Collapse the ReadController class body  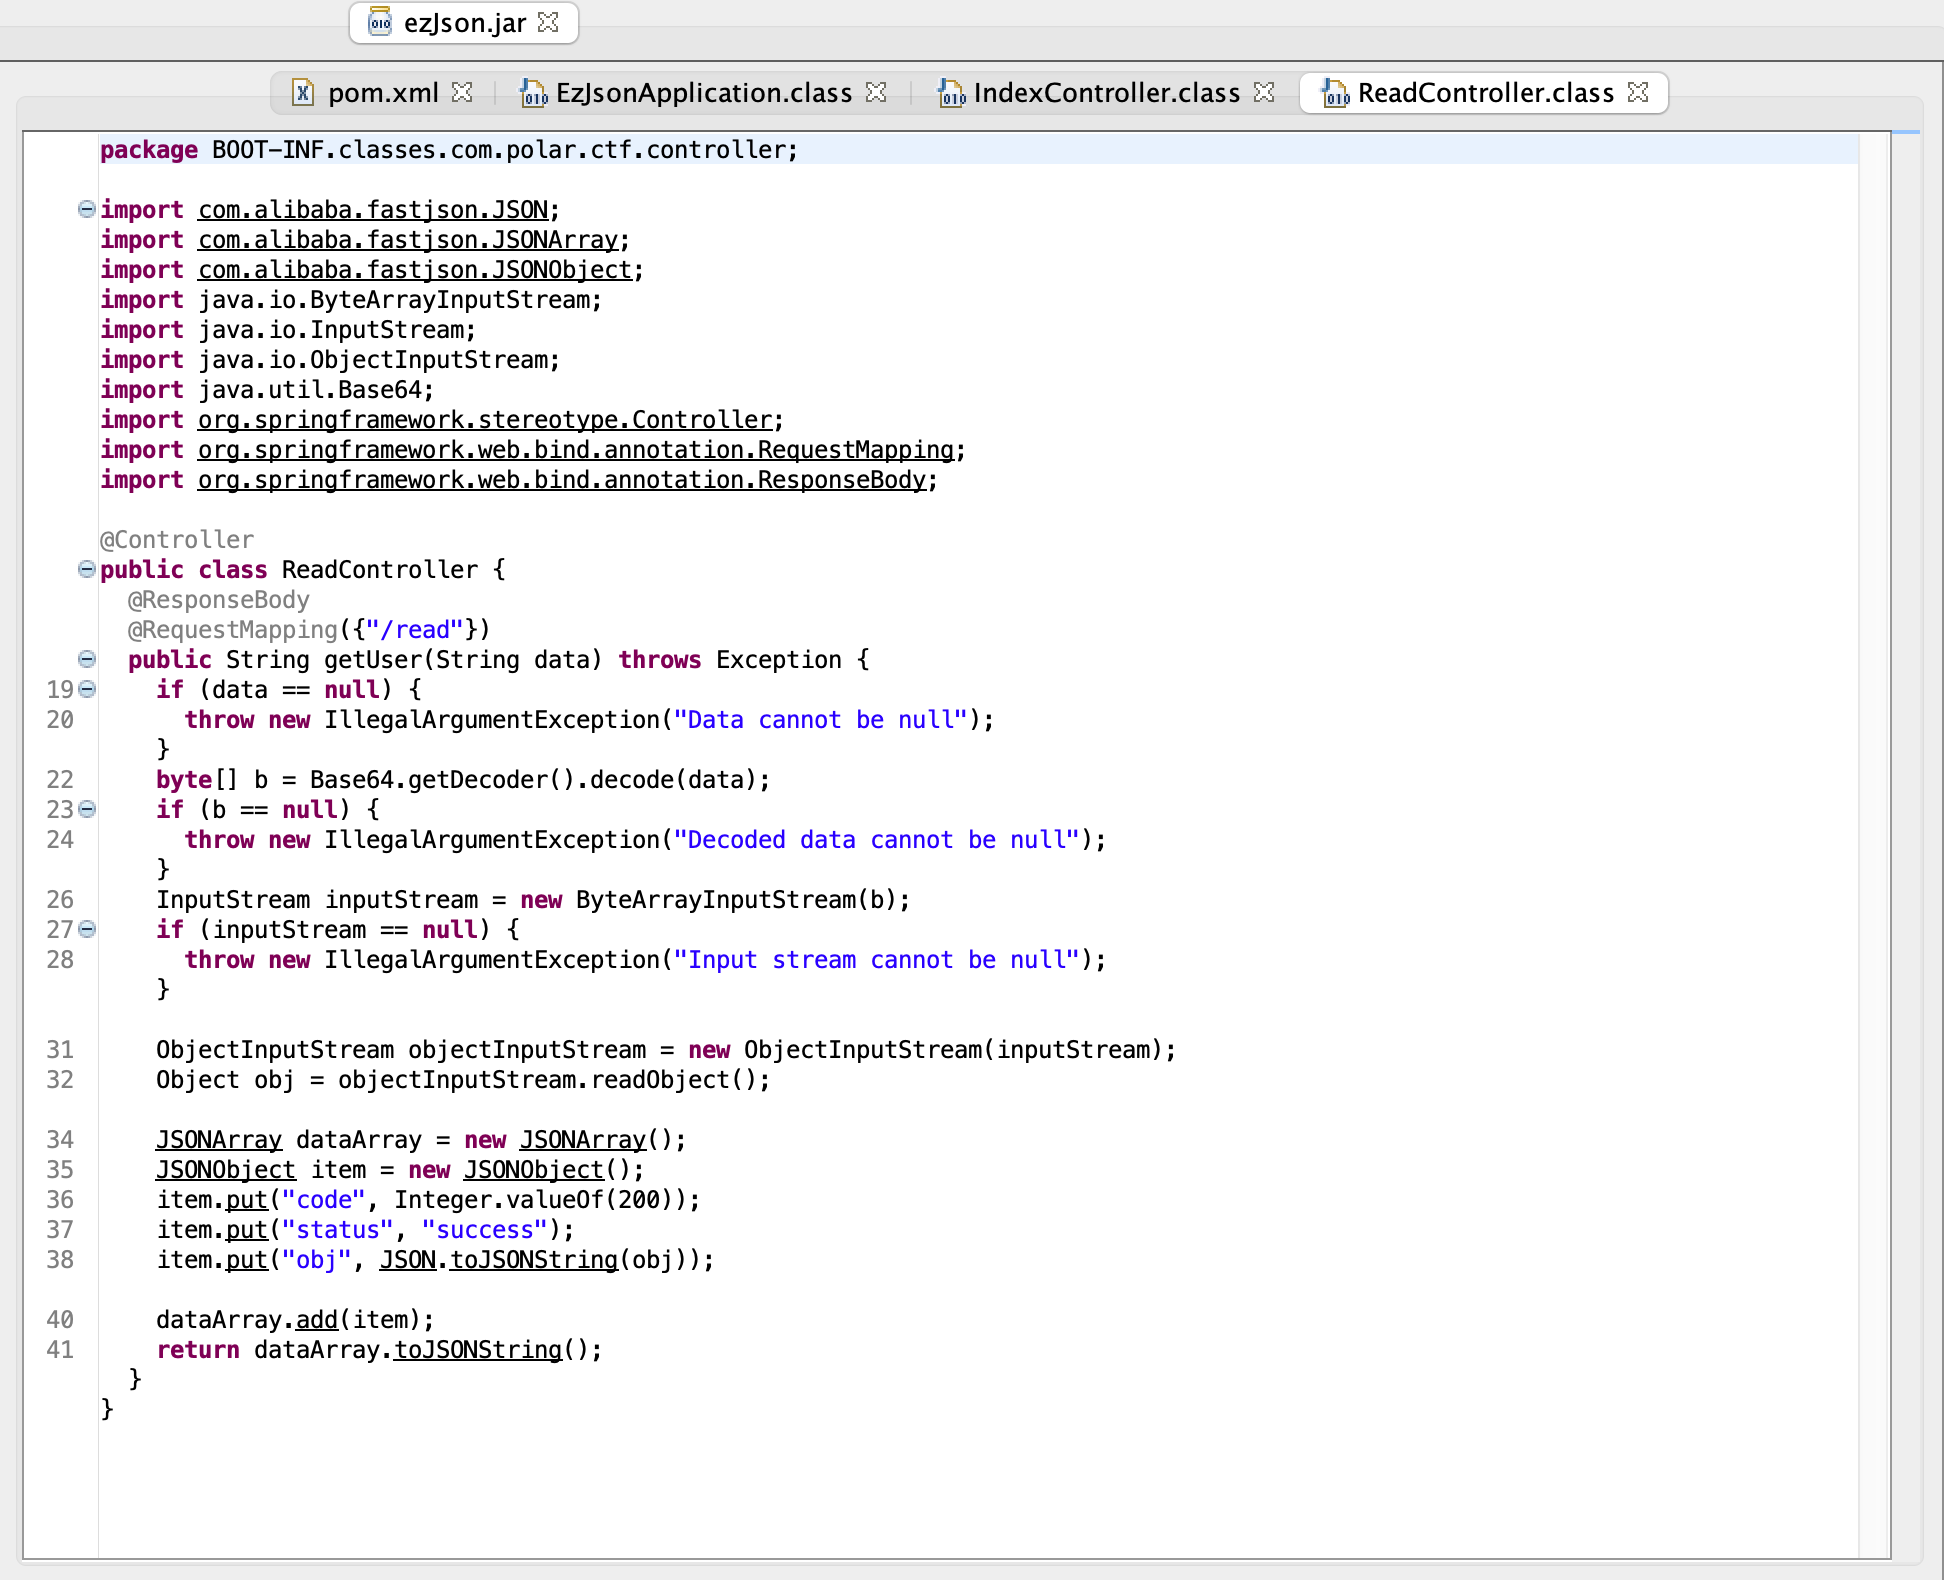click(87, 569)
